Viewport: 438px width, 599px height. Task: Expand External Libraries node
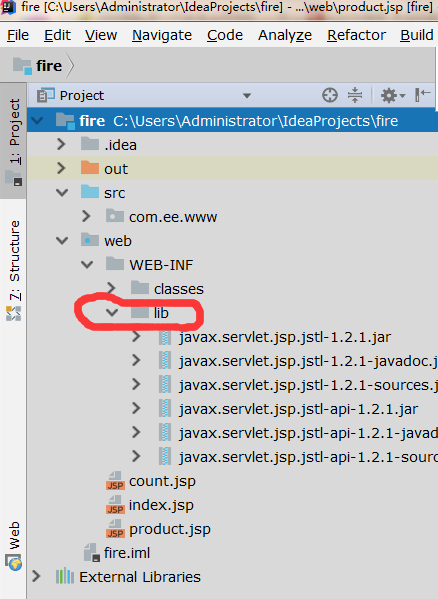click(x=36, y=576)
